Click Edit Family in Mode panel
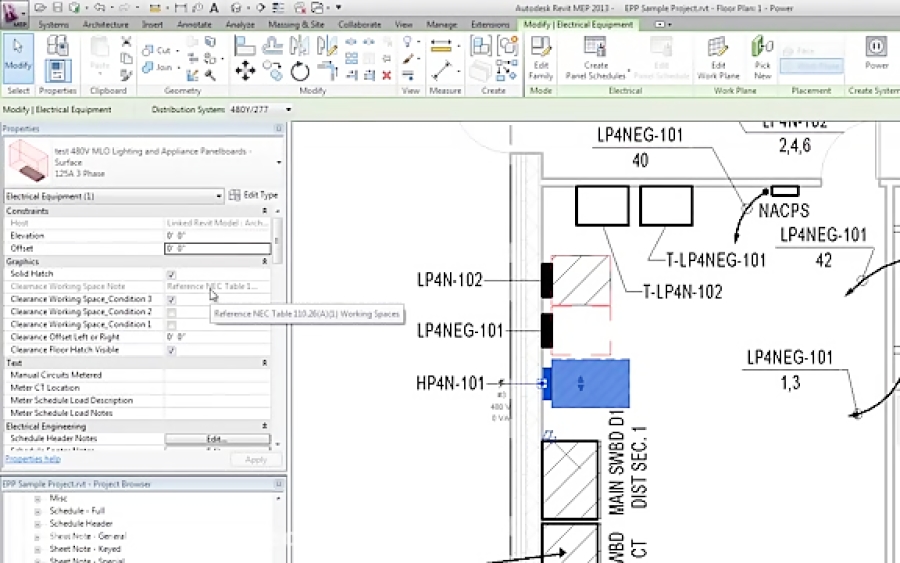900x563 pixels. 540,59
